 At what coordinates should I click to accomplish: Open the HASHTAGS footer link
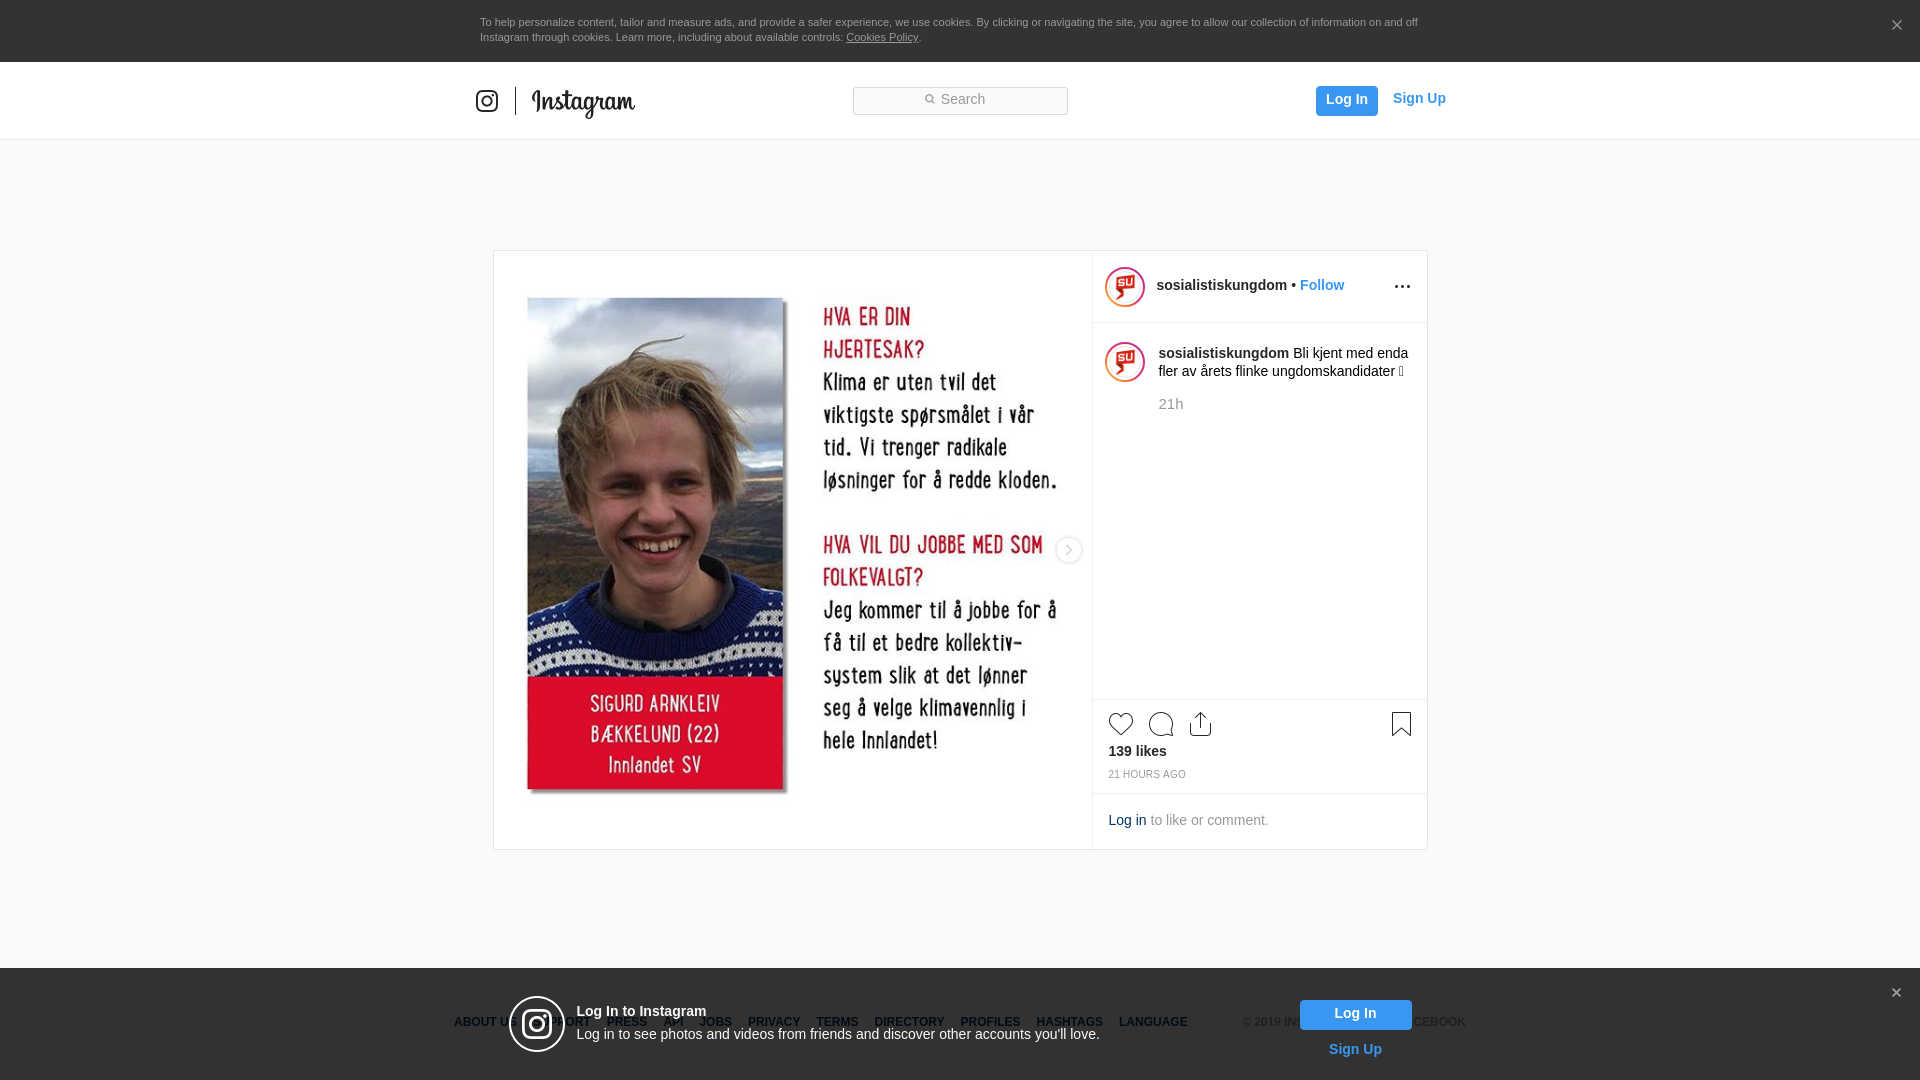click(1069, 1022)
